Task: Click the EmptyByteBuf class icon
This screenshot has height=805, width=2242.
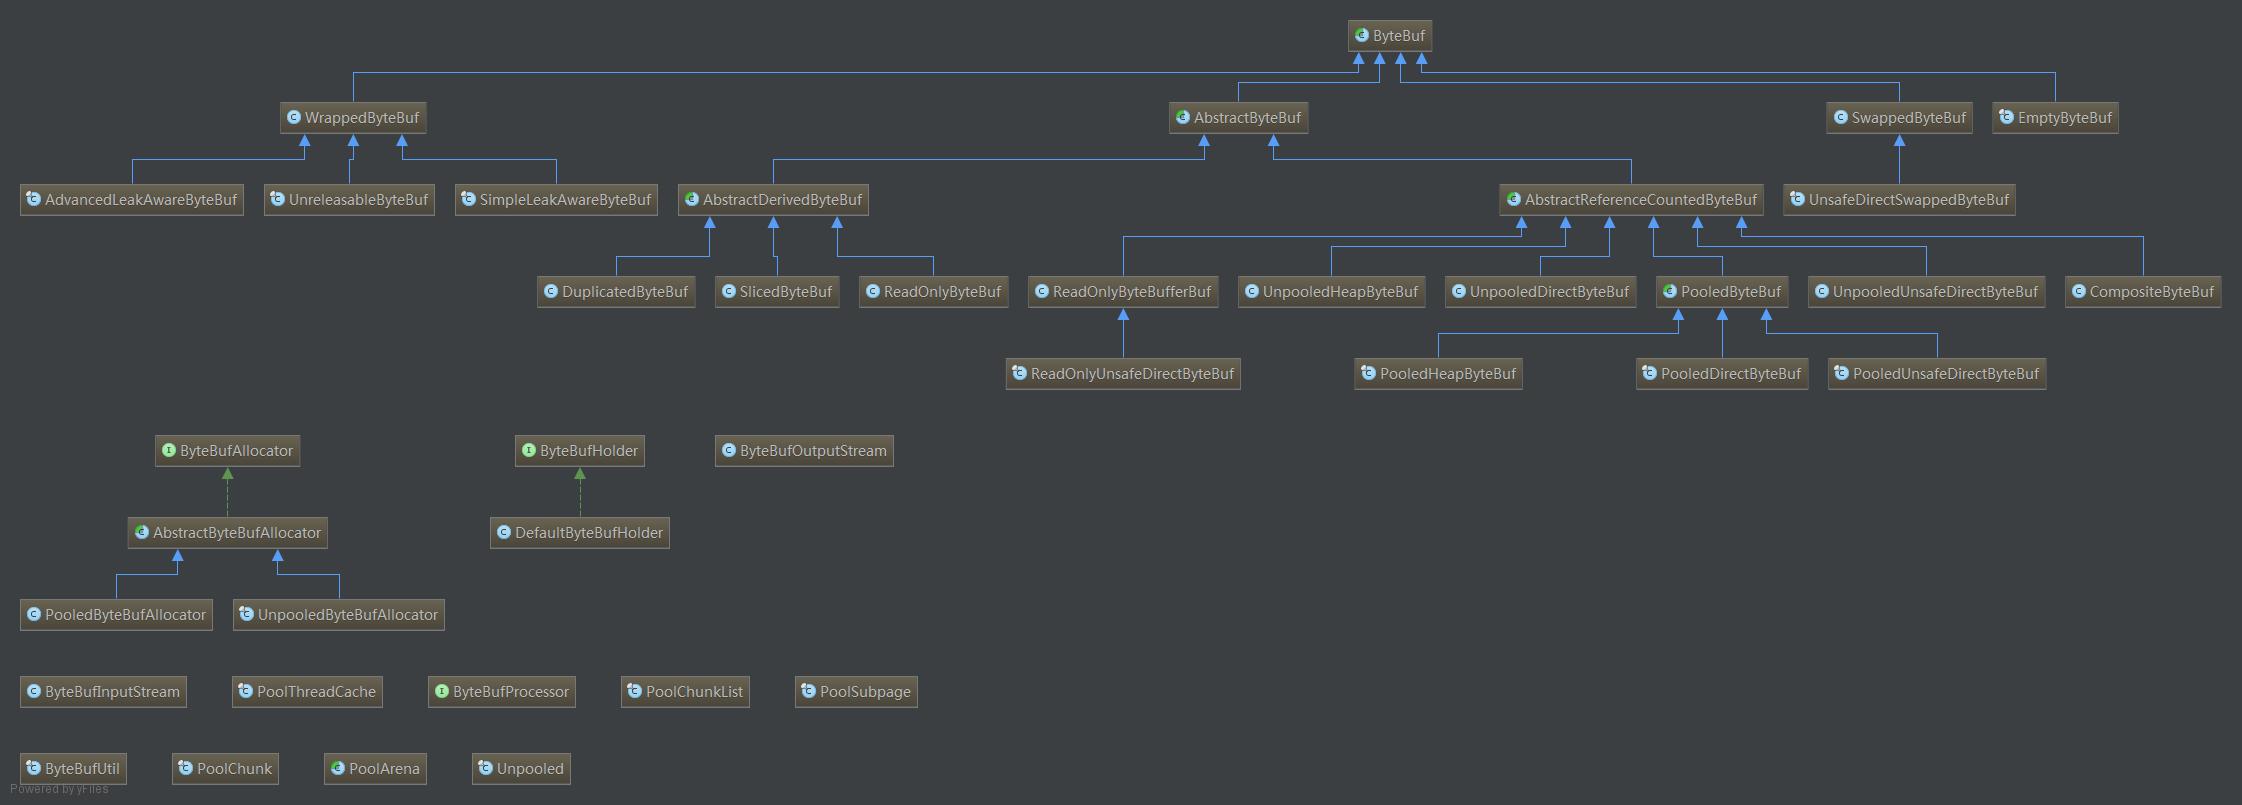Action: coord(2006,117)
